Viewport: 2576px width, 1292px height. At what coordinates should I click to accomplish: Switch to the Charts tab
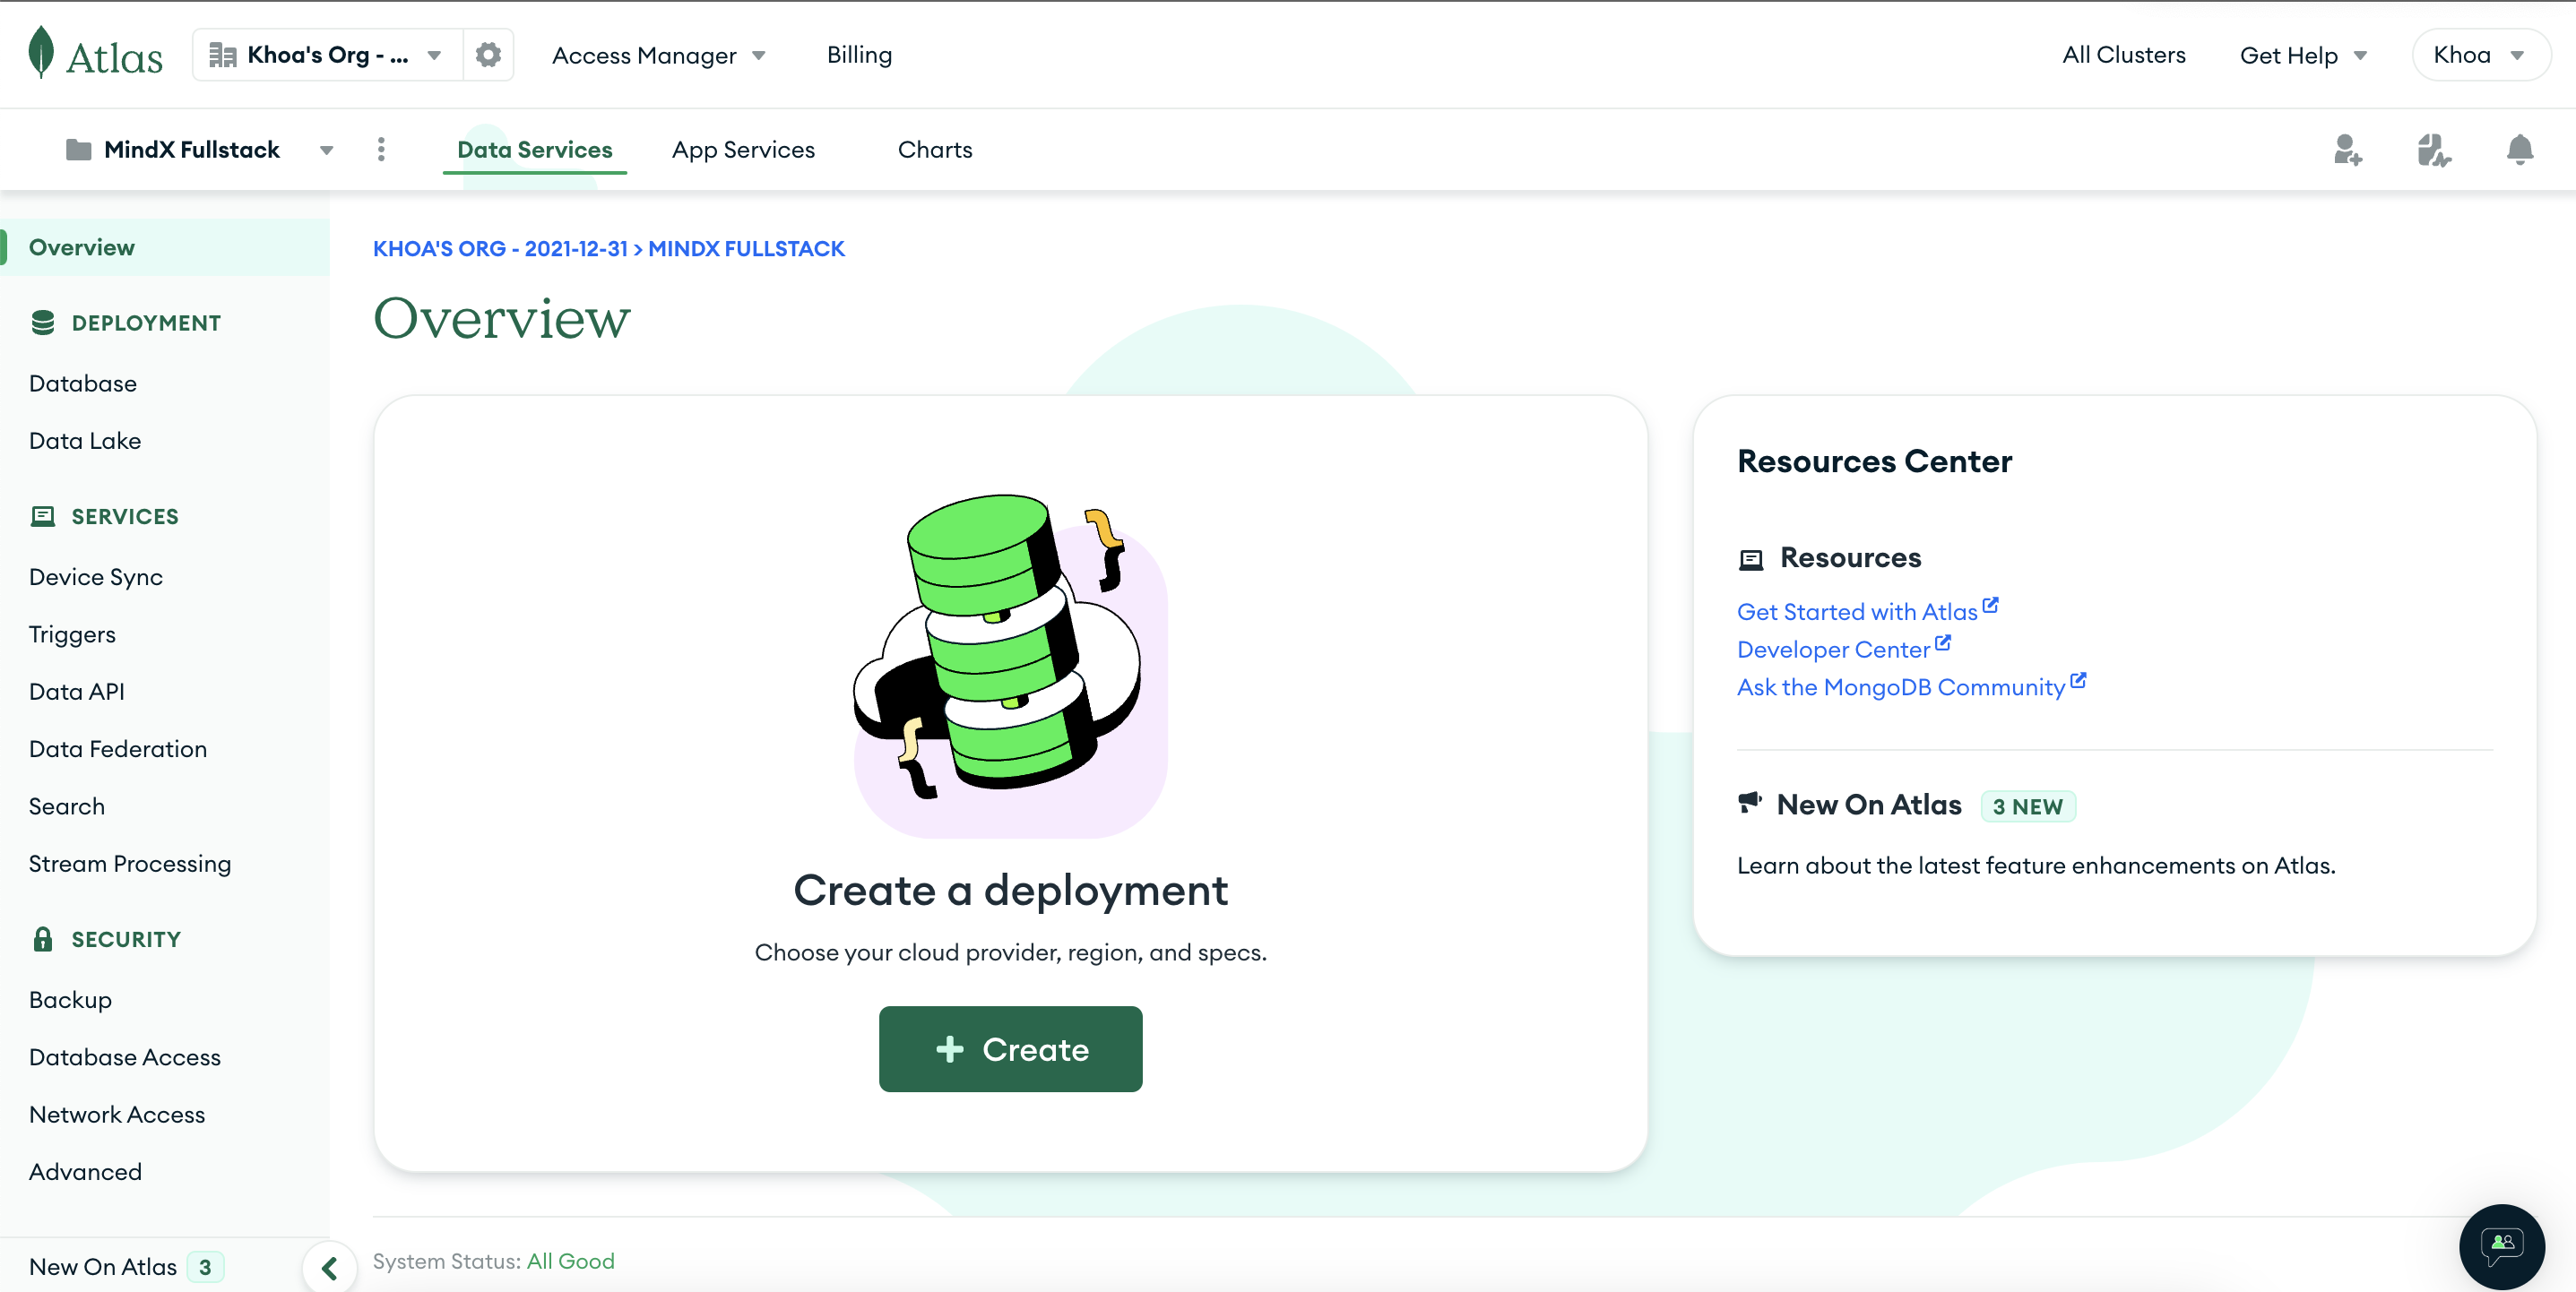point(934,150)
